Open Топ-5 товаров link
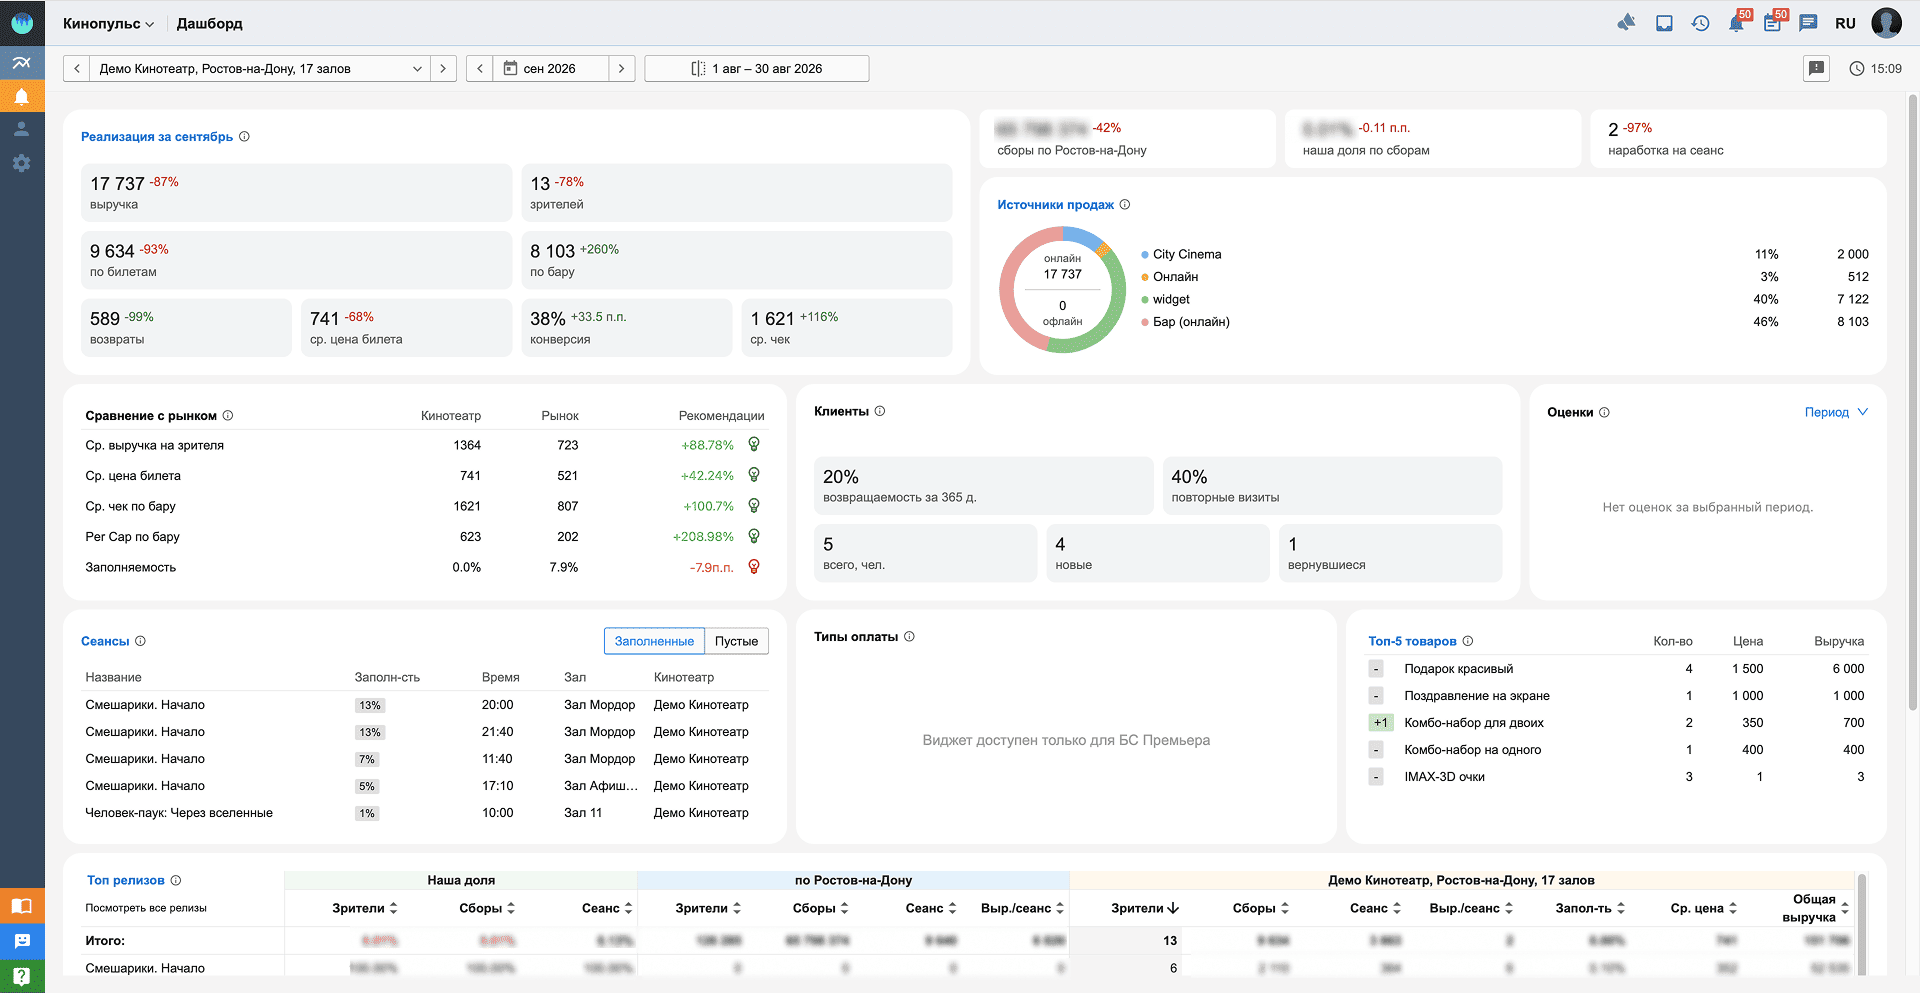1920x993 pixels. tap(1412, 641)
